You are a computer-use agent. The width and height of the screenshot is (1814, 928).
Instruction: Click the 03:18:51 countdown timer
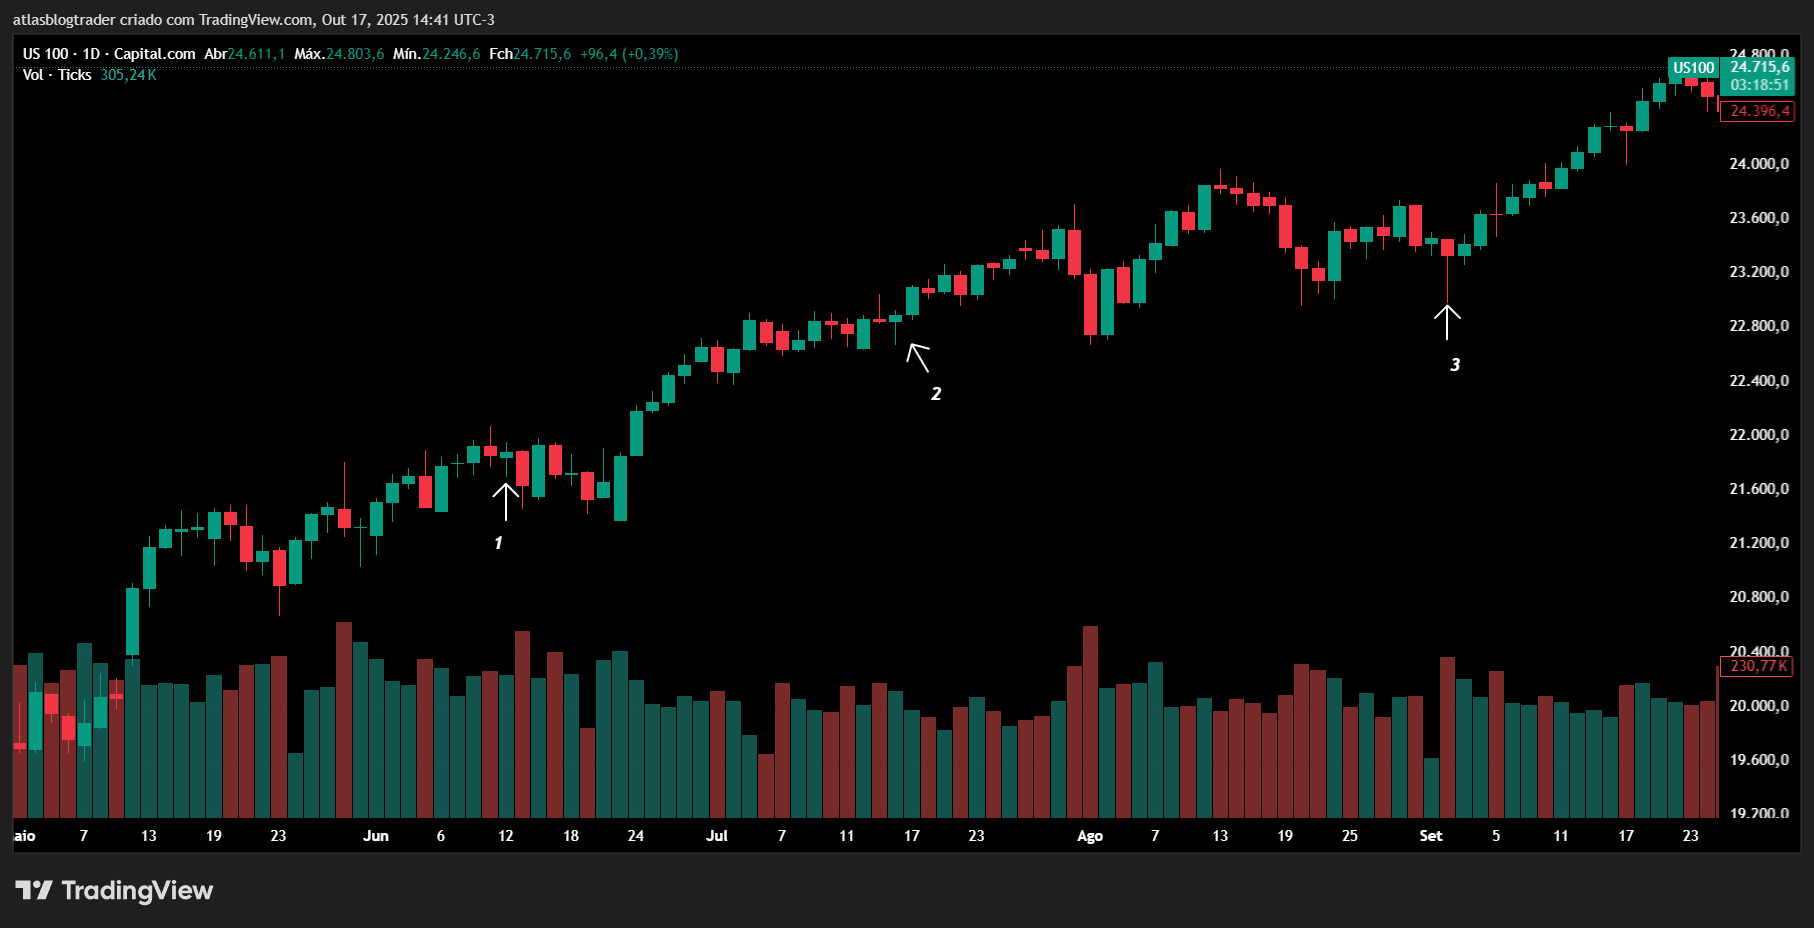1759,85
